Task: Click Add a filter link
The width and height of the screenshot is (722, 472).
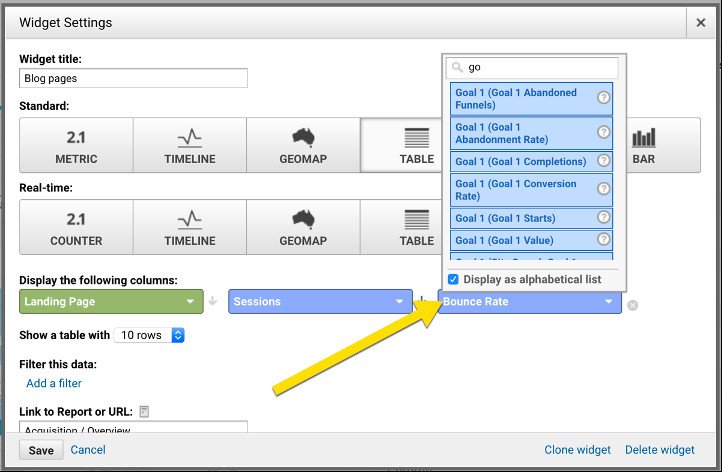Action: click(x=54, y=383)
